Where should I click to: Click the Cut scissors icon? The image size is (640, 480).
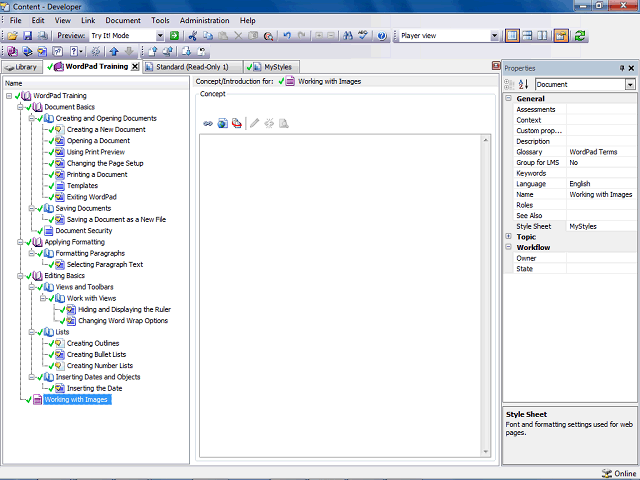pos(193,36)
